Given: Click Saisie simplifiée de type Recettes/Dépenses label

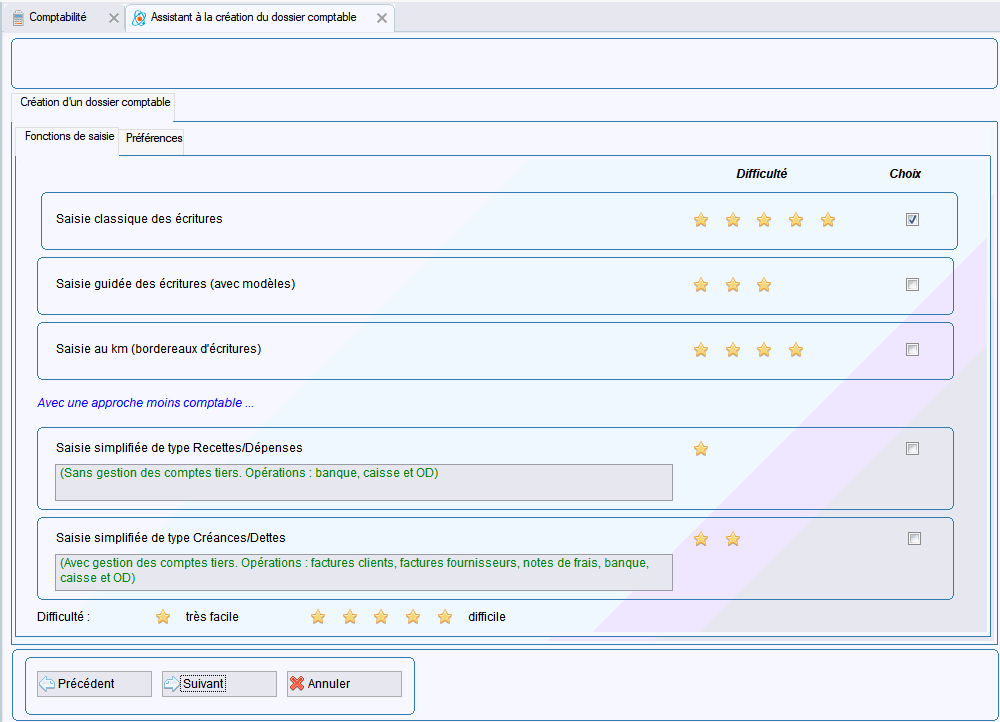Looking at the screenshot, I should coord(179,448).
